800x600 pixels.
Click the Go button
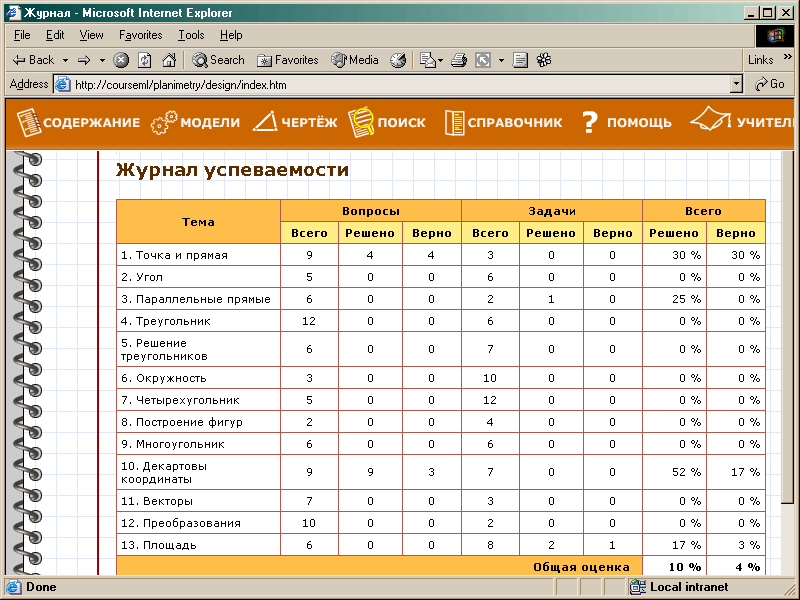coord(770,84)
